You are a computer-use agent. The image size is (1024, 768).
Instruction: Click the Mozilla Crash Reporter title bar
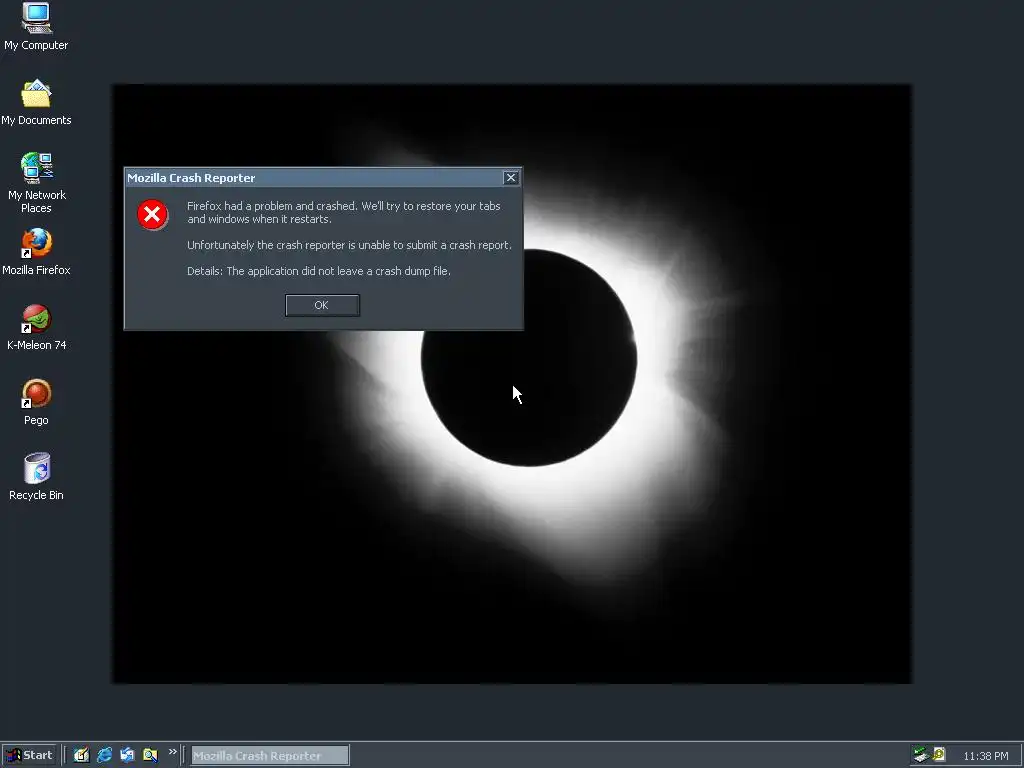(313, 178)
